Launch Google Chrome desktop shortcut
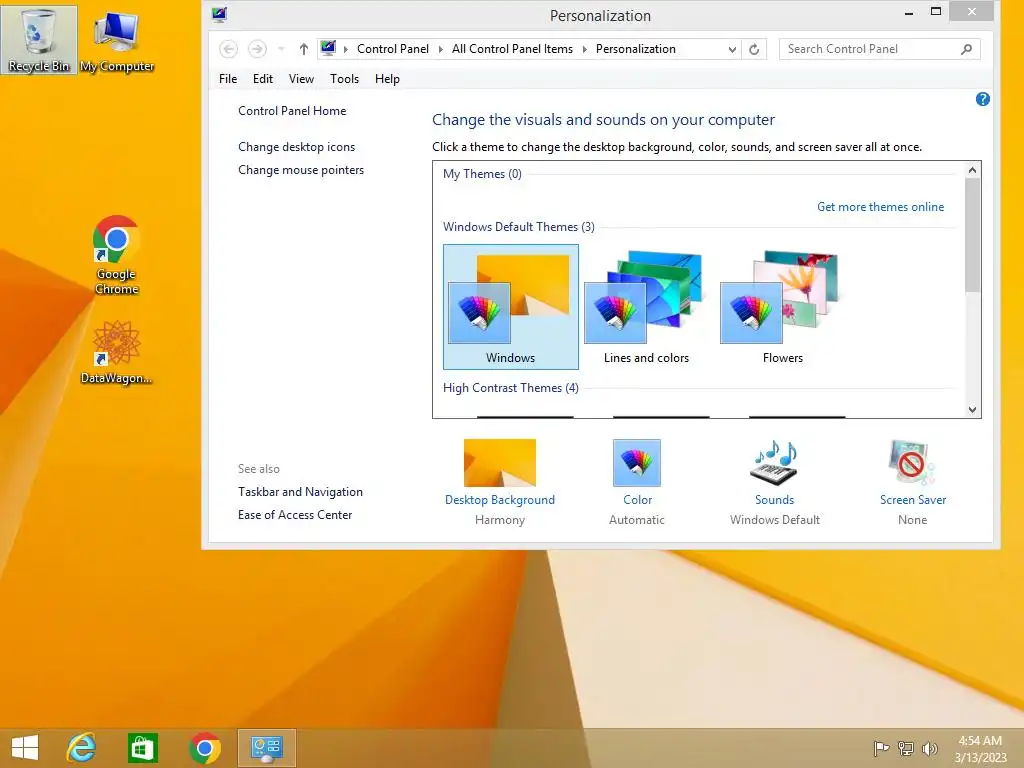This screenshot has height=768, width=1024. (x=116, y=255)
